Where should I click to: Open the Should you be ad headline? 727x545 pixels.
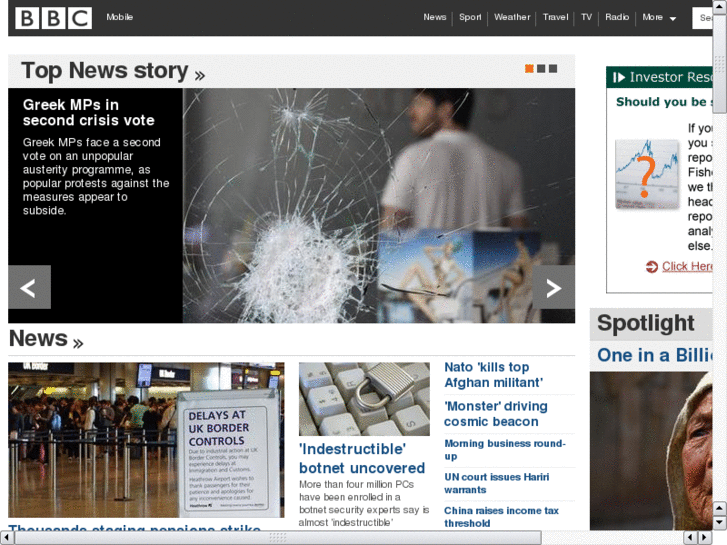tap(664, 102)
